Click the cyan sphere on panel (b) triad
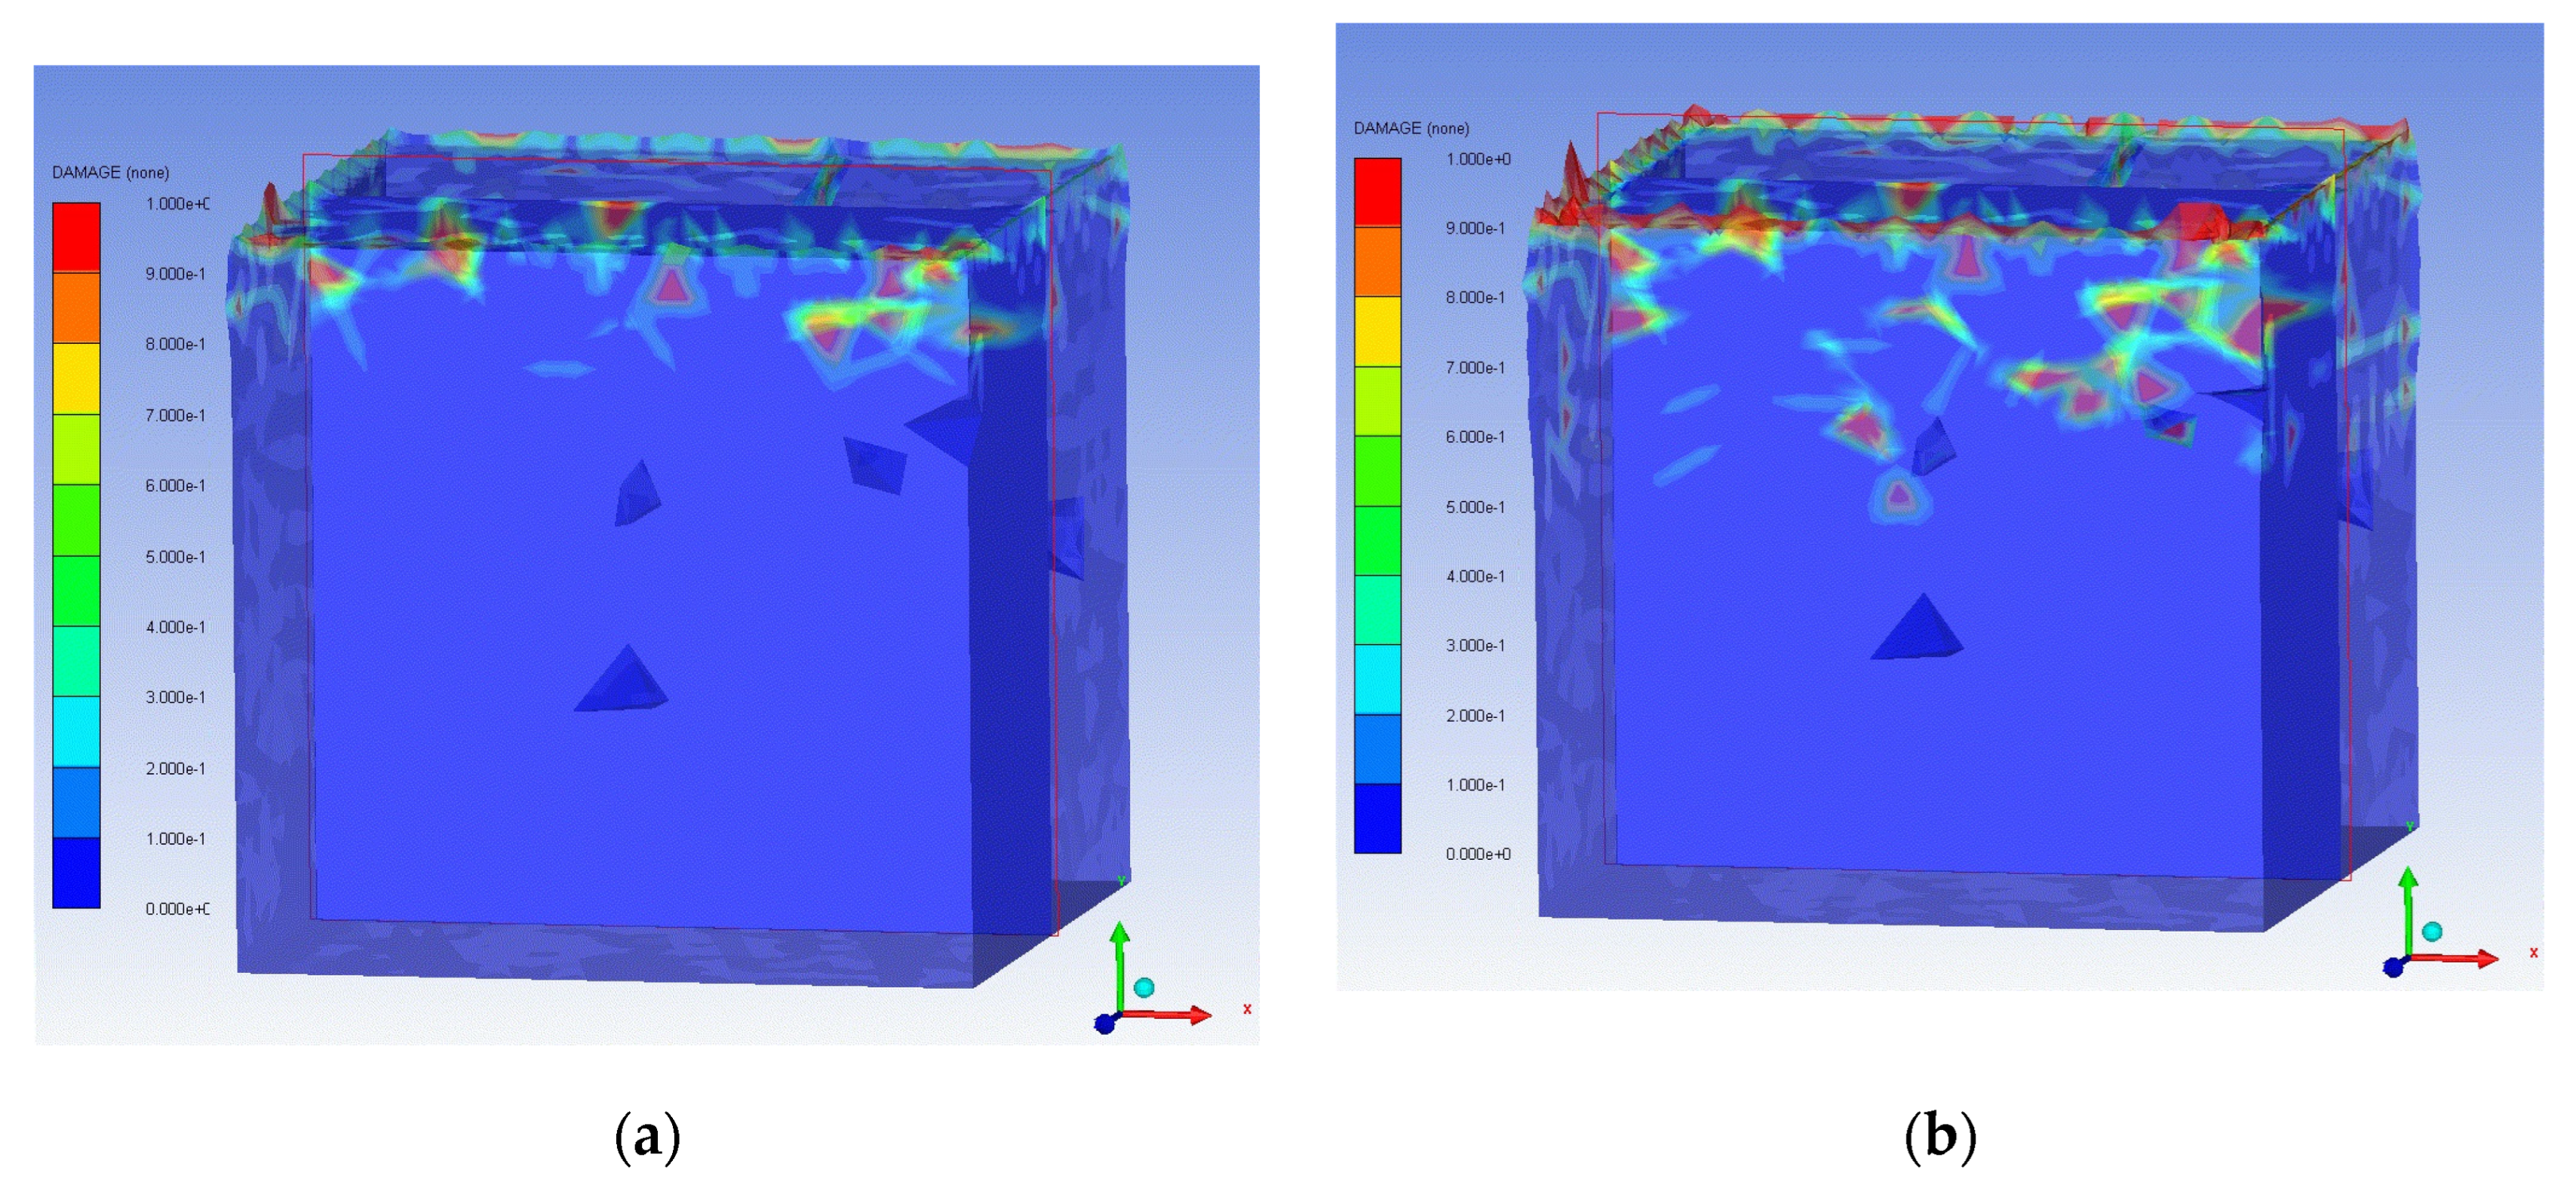This screenshot has width=2576, height=1188. pyautogui.click(x=2432, y=931)
